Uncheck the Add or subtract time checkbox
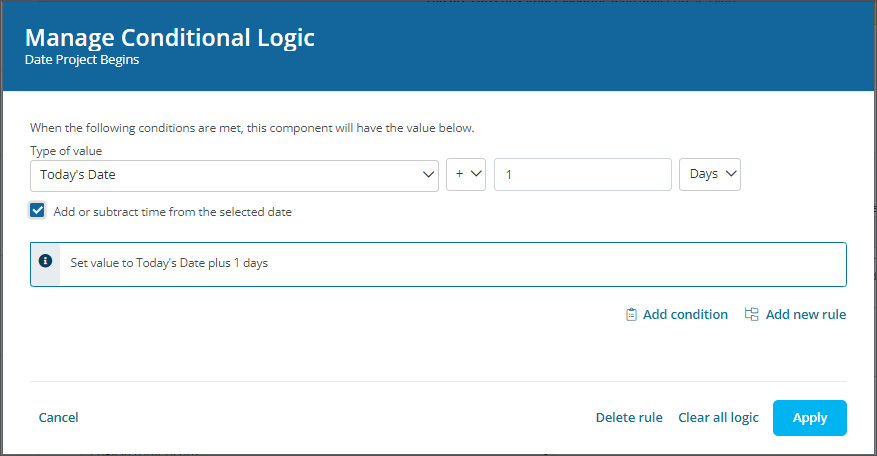The height and width of the screenshot is (456, 877). click(x=37, y=210)
